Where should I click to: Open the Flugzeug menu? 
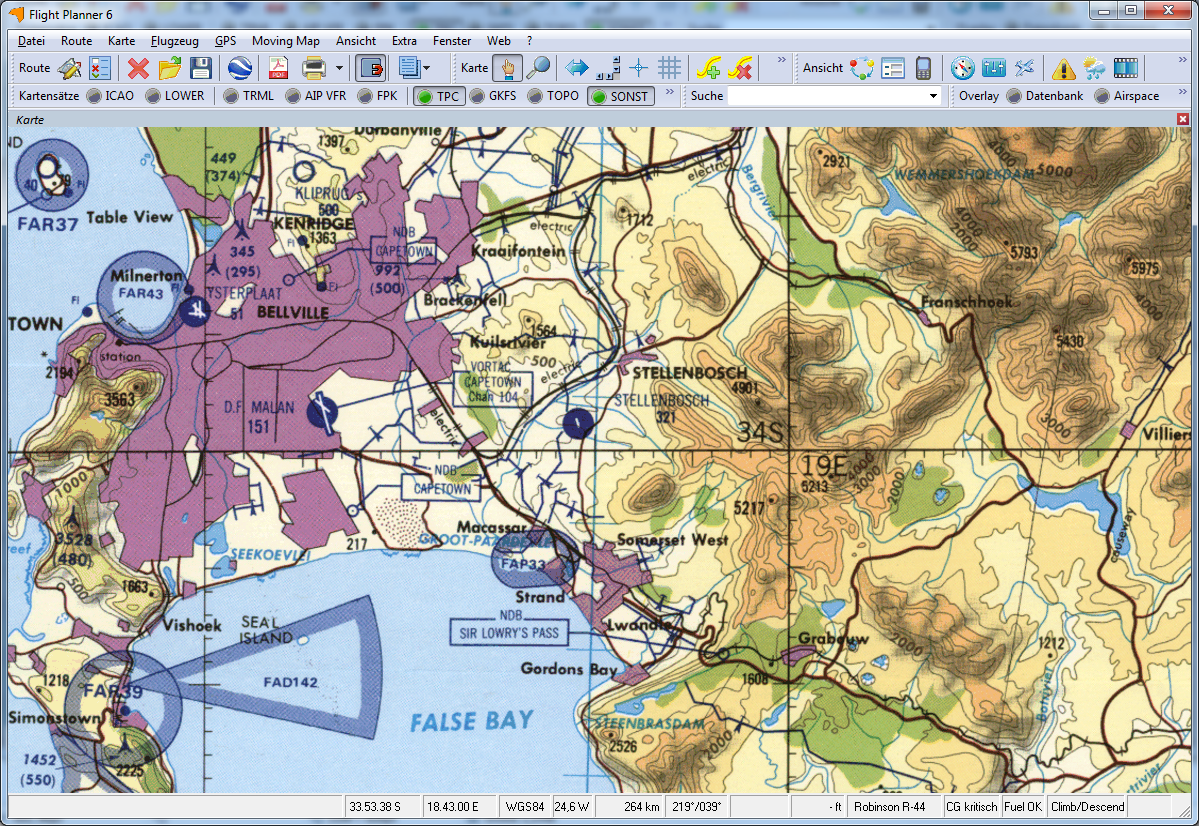click(174, 41)
